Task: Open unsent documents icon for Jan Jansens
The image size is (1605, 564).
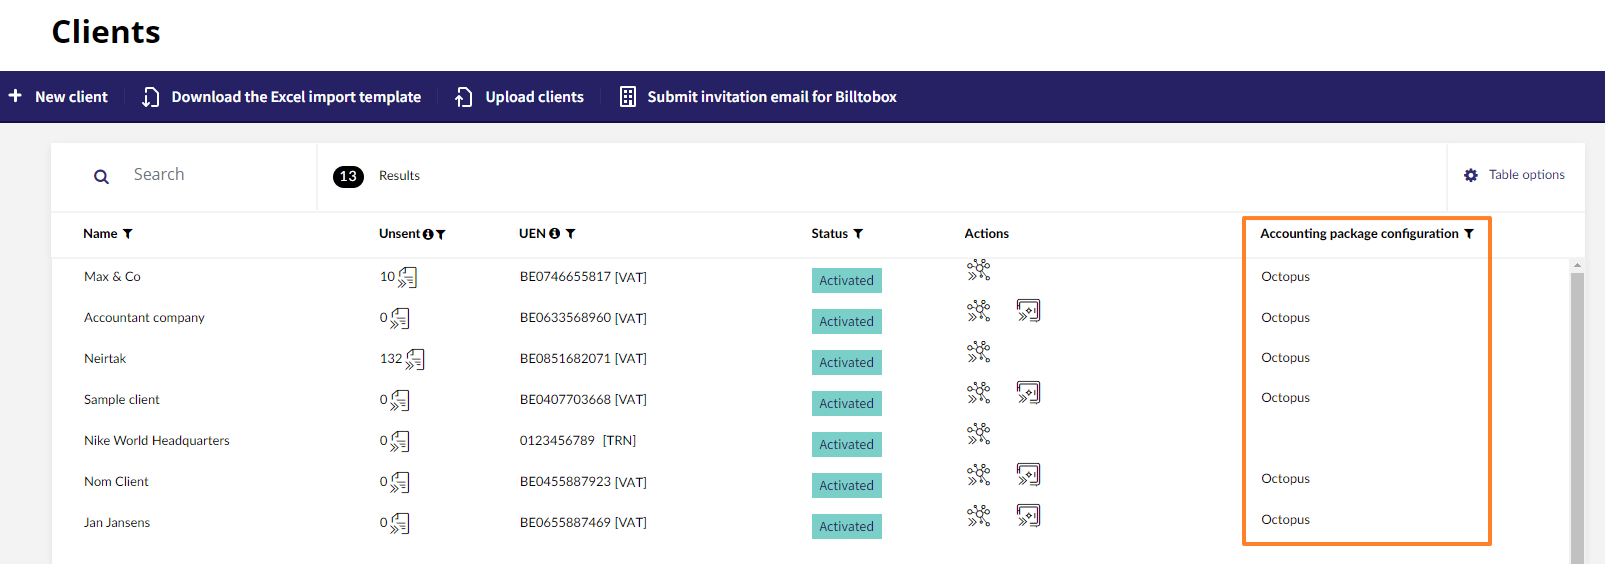Action: click(x=400, y=524)
